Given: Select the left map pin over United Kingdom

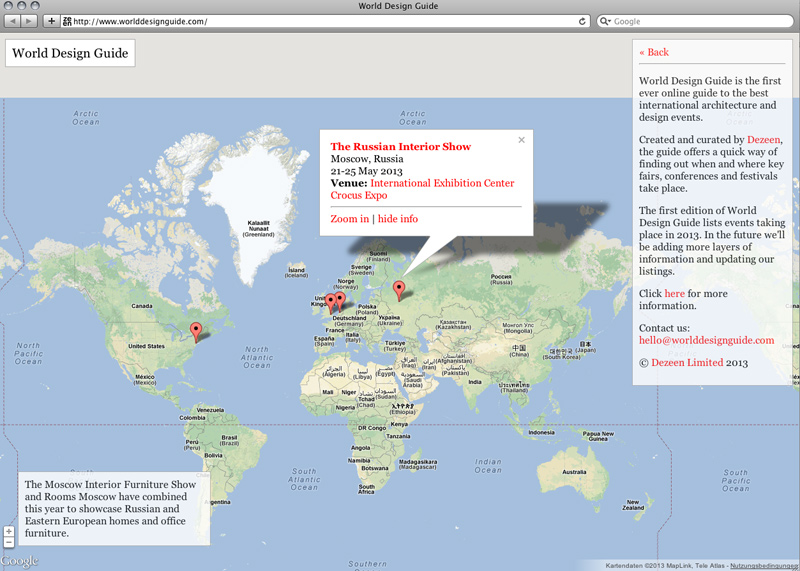Looking at the screenshot, I should pyautogui.click(x=331, y=303).
